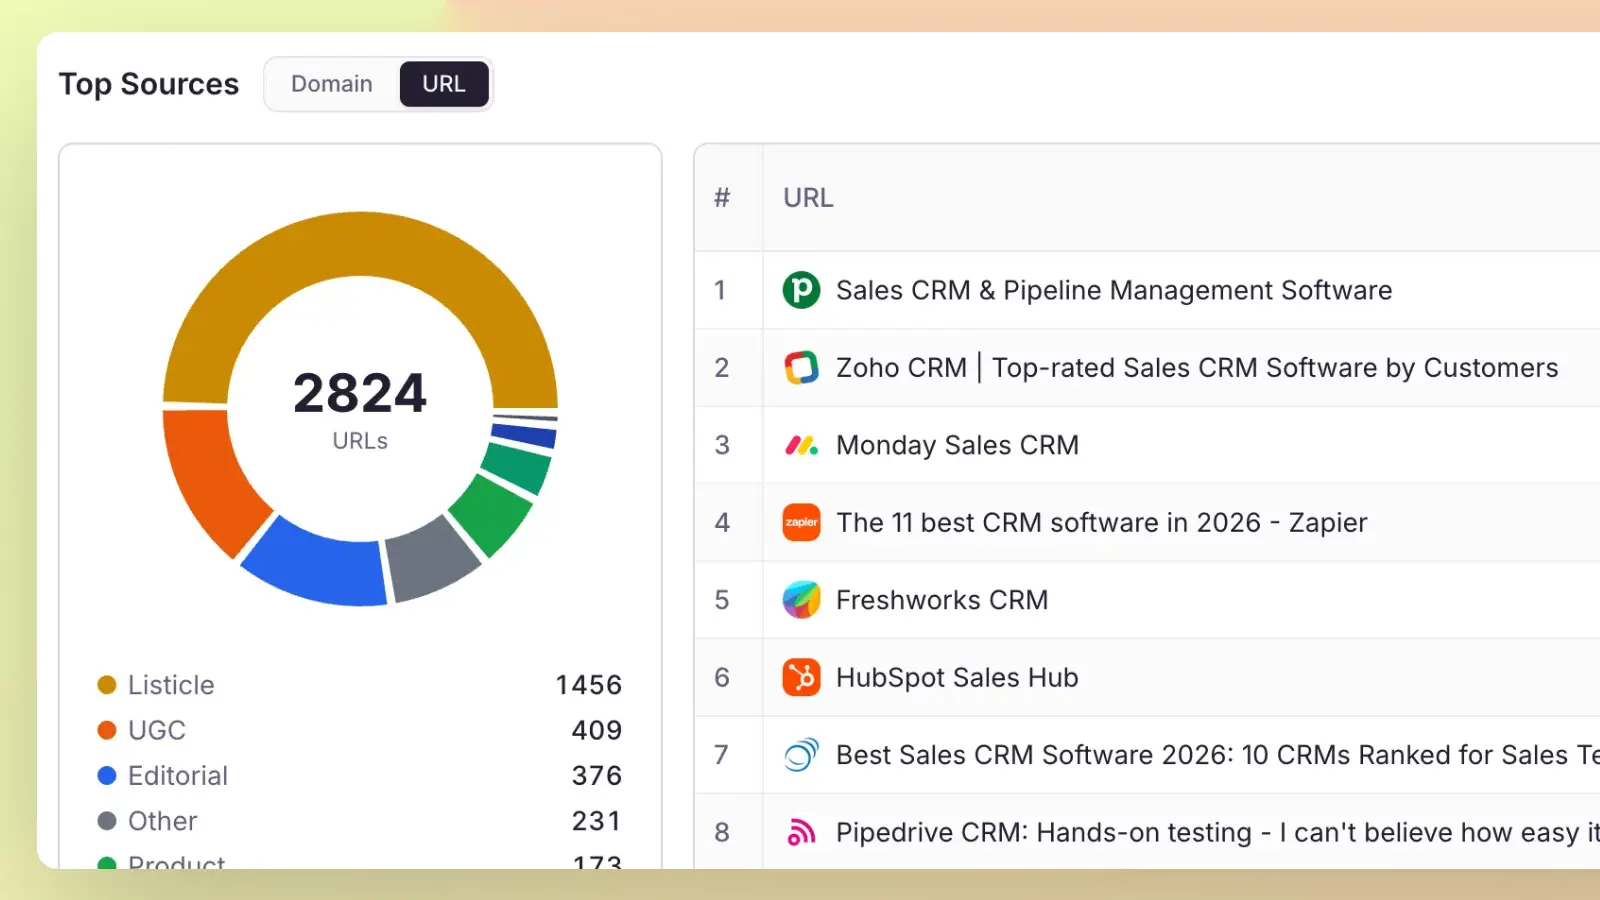This screenshot has width=1600, height=900.
Task: Click the gray legend dot beside Other
Action: (107, 821)
